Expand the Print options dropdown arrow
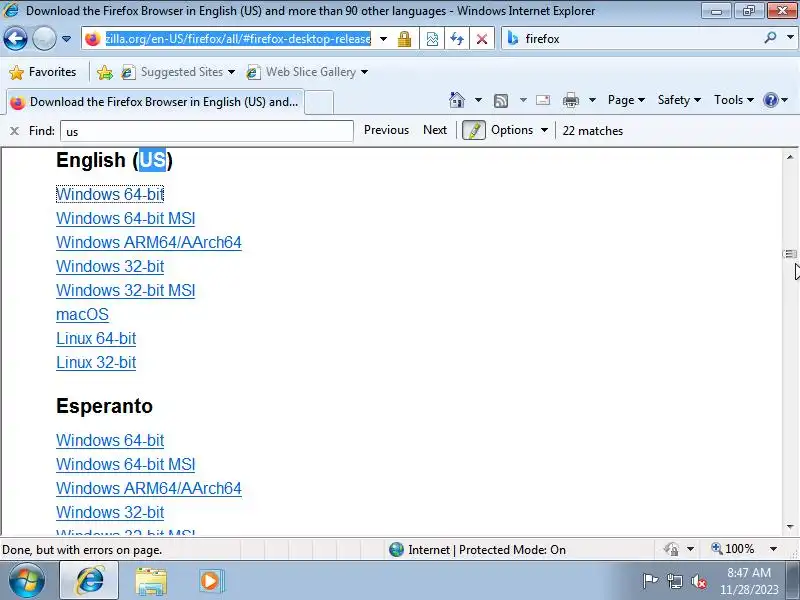The image size is (800, 600). tap(592, 100)
